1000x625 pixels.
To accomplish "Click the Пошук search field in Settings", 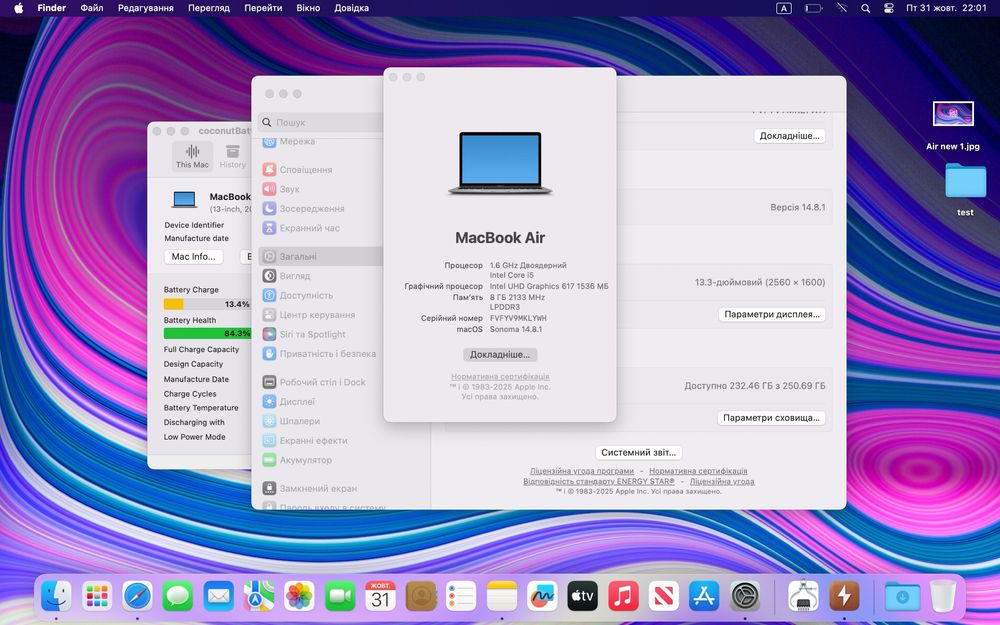I will tap(320, 122).
